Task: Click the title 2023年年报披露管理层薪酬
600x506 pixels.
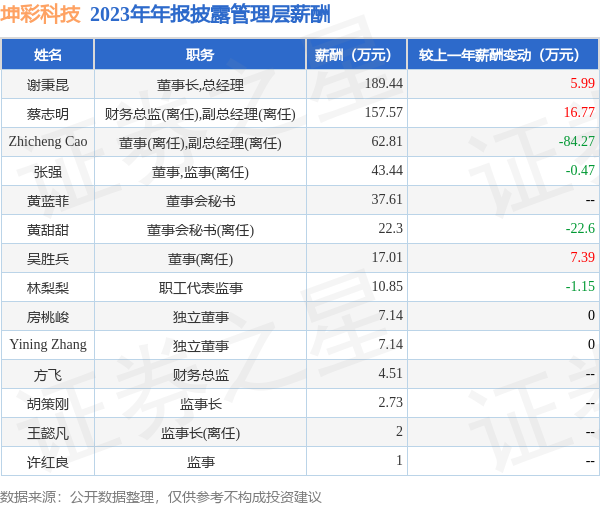Action: [210, 15]
